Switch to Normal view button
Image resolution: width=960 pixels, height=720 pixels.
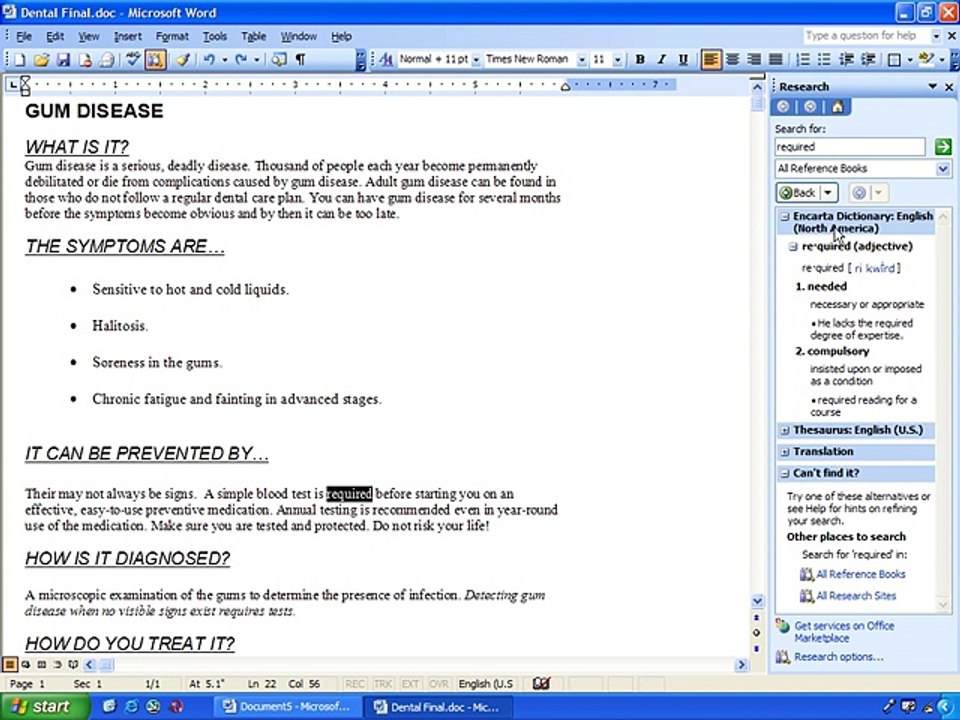coord(10,664)
